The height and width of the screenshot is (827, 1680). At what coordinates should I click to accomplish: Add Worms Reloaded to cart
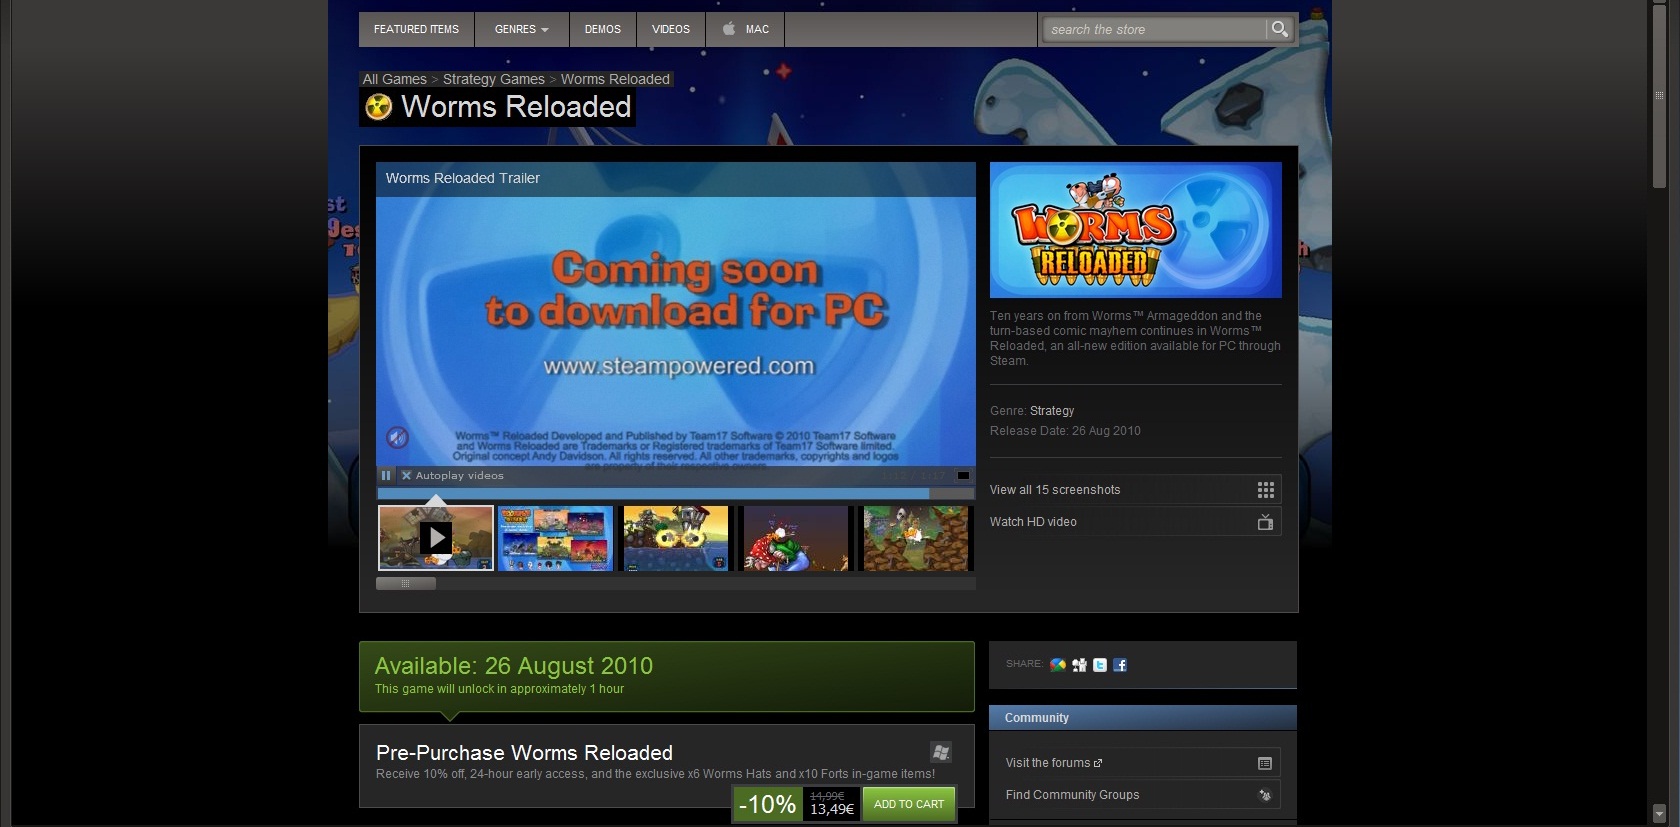click(909, 804)
